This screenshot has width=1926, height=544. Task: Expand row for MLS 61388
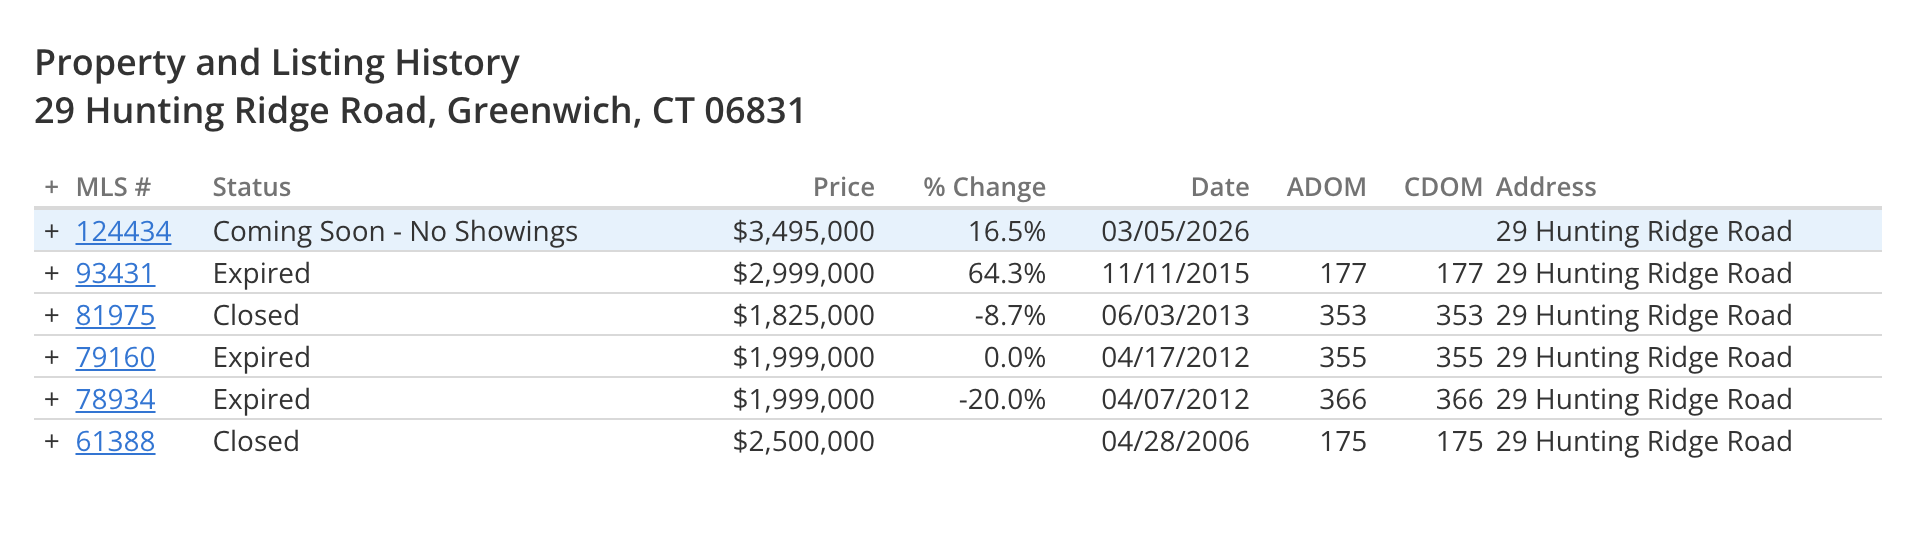(52, 441)
